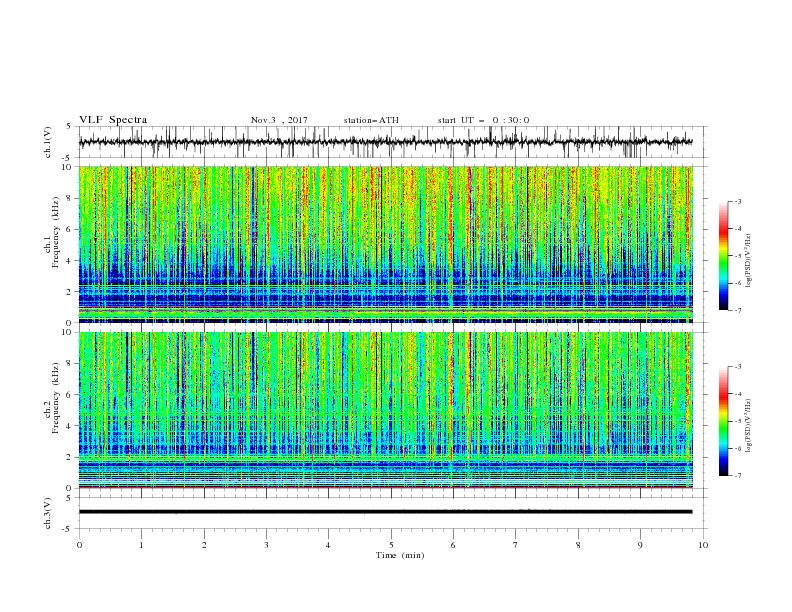Click the '6' kHz tick on ch.2 spectrogram
The image size is (792, 612).
coord(70,395)
